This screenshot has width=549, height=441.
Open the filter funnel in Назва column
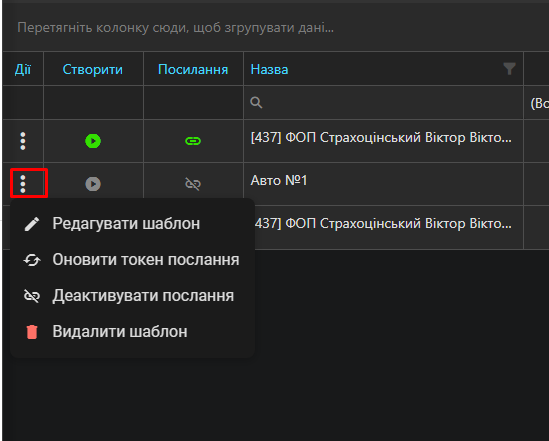(x=509, y=69)
